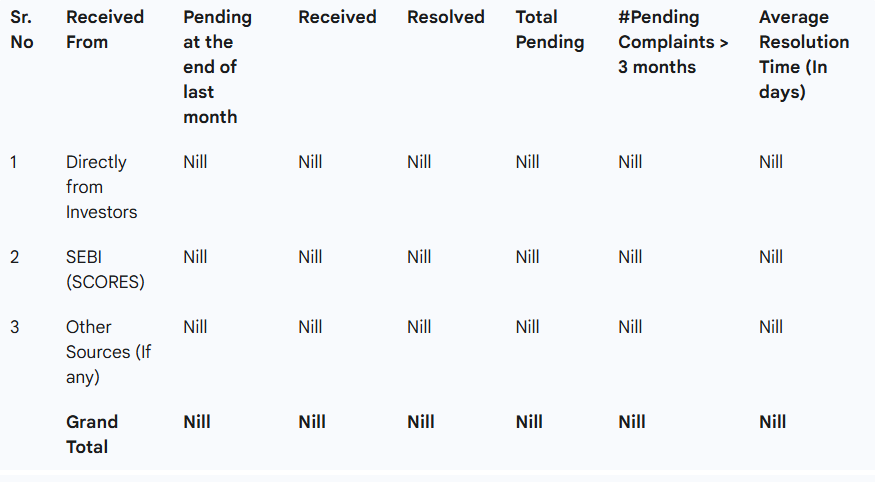
Task: Select Average Resolution Time value for Other Sources
Action: tap(771, 327)
